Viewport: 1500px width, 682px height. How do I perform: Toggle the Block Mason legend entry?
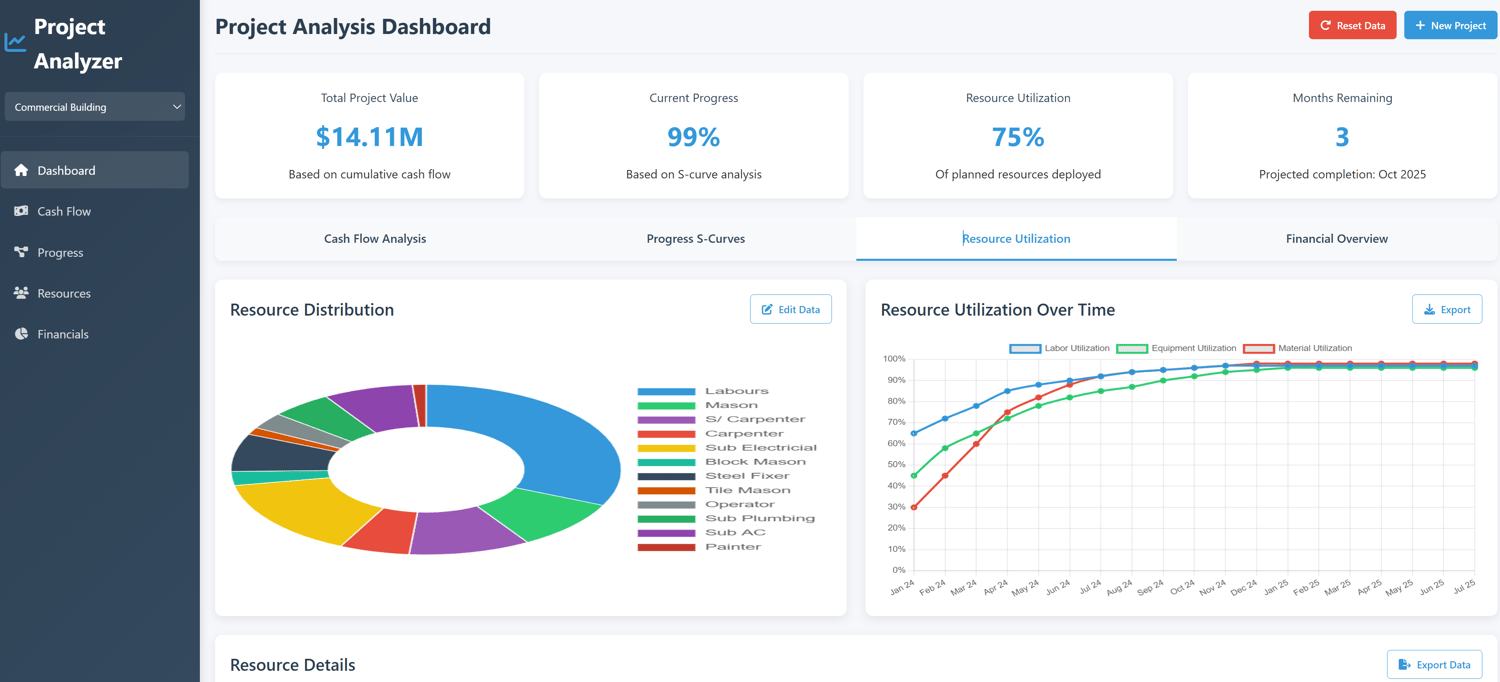point(722,462)
